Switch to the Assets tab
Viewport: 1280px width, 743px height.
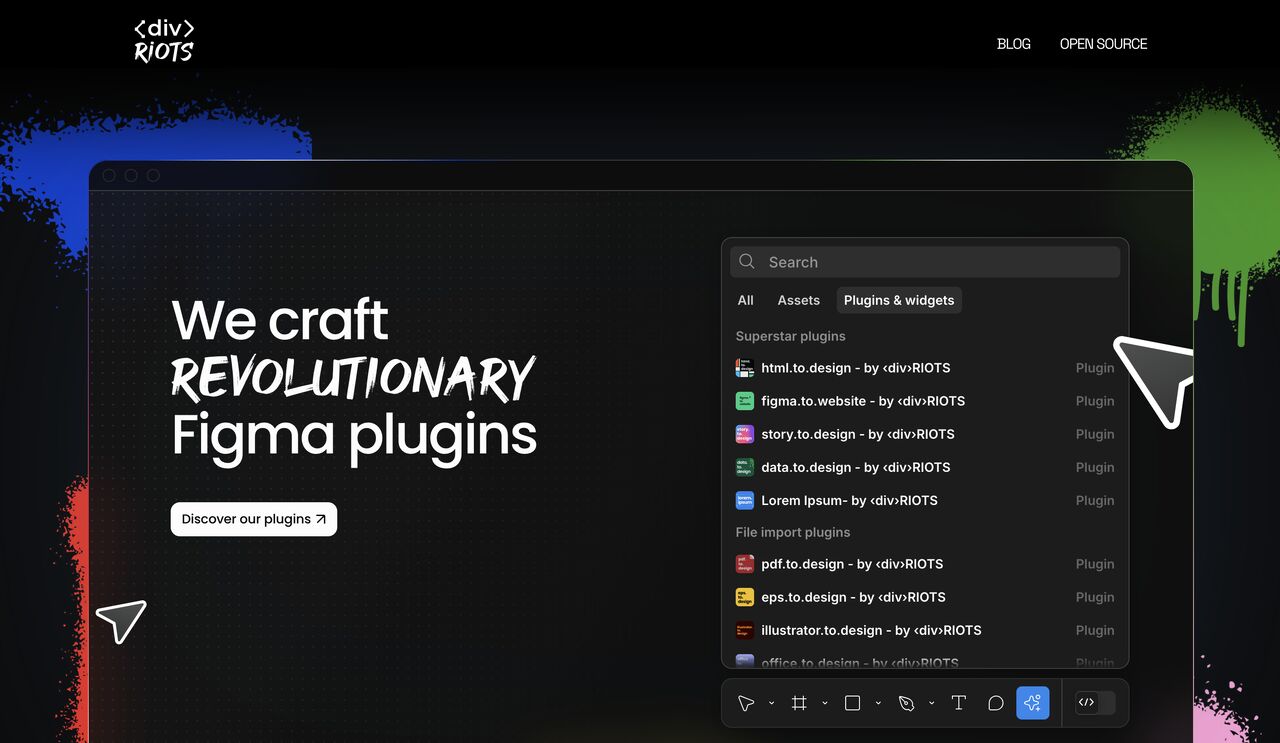pos(799,300)
